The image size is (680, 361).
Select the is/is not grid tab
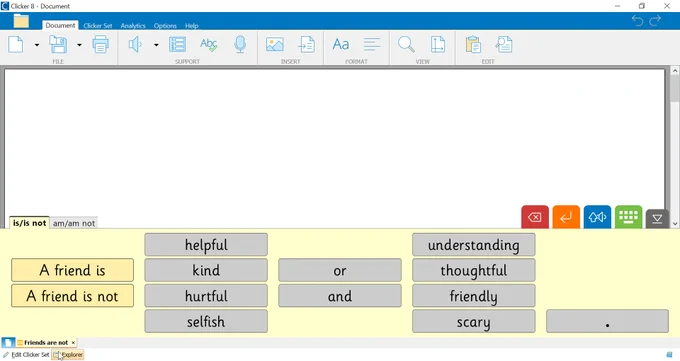point(29,223)
